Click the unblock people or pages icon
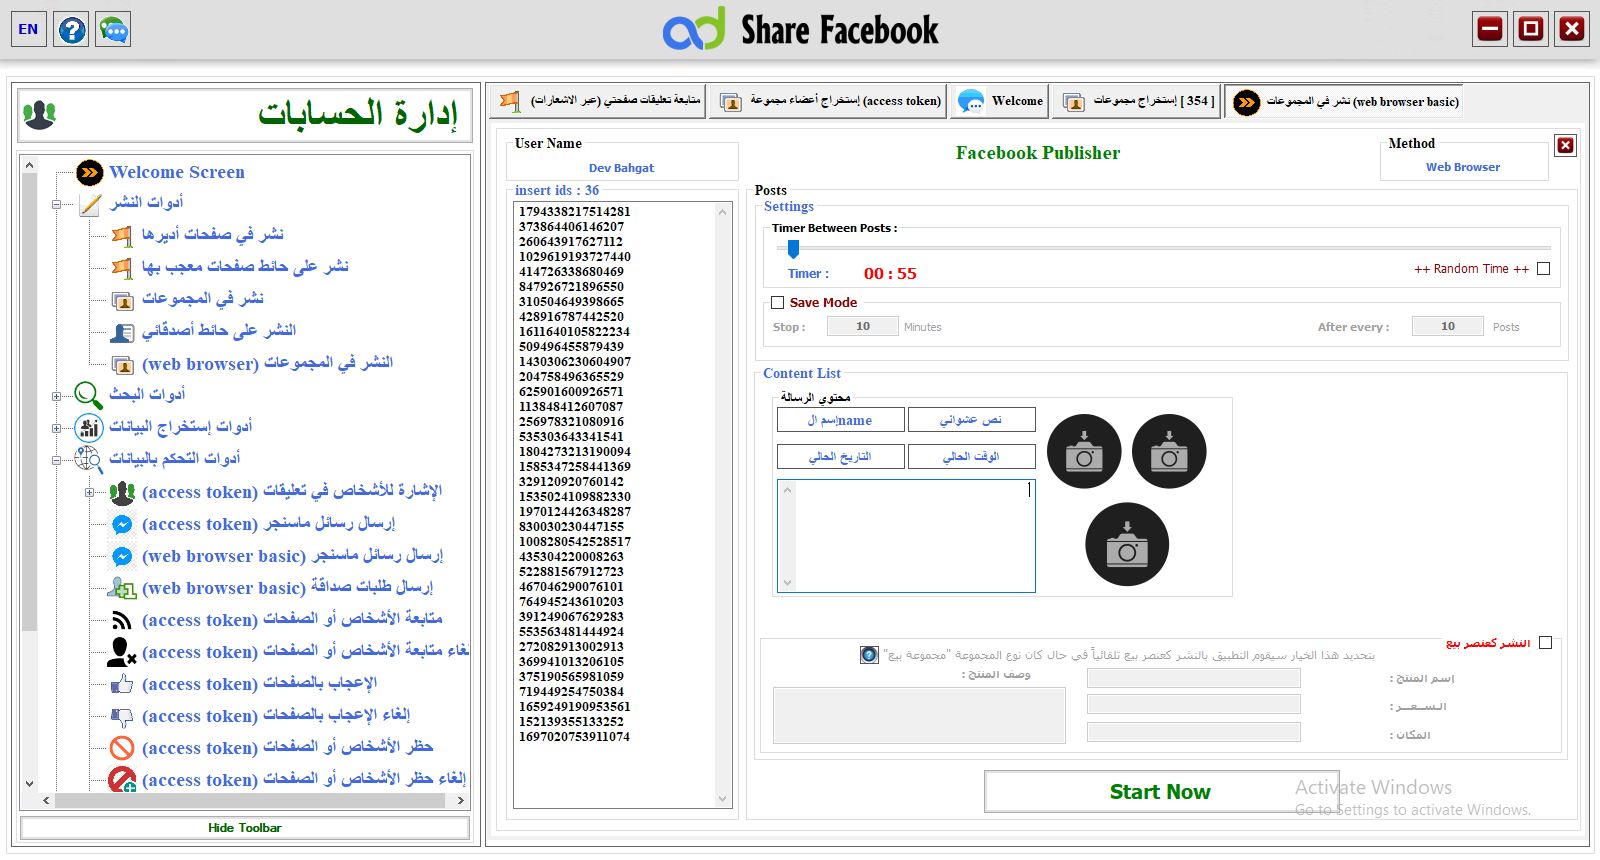Screen dimensions: 1600x860 (122, 780)
